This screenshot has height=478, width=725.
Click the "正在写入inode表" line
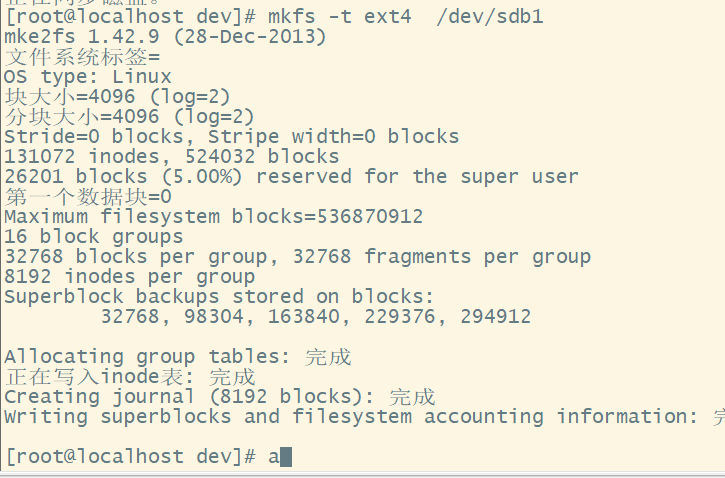point(129,377)
